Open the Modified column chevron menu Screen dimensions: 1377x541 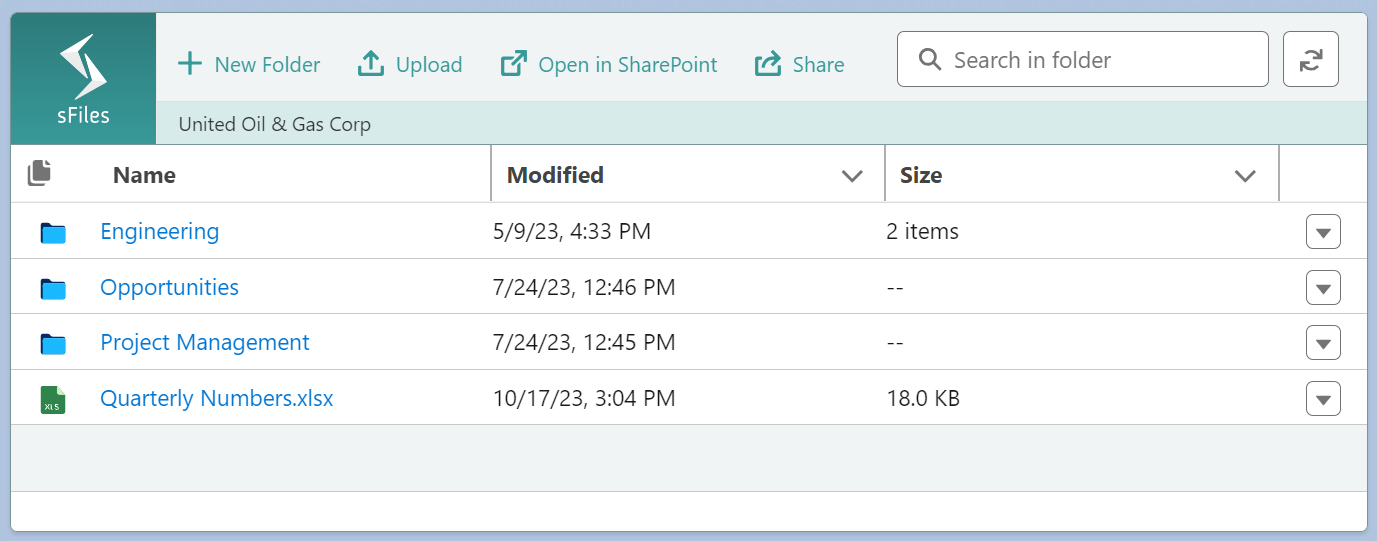point(852,176)
